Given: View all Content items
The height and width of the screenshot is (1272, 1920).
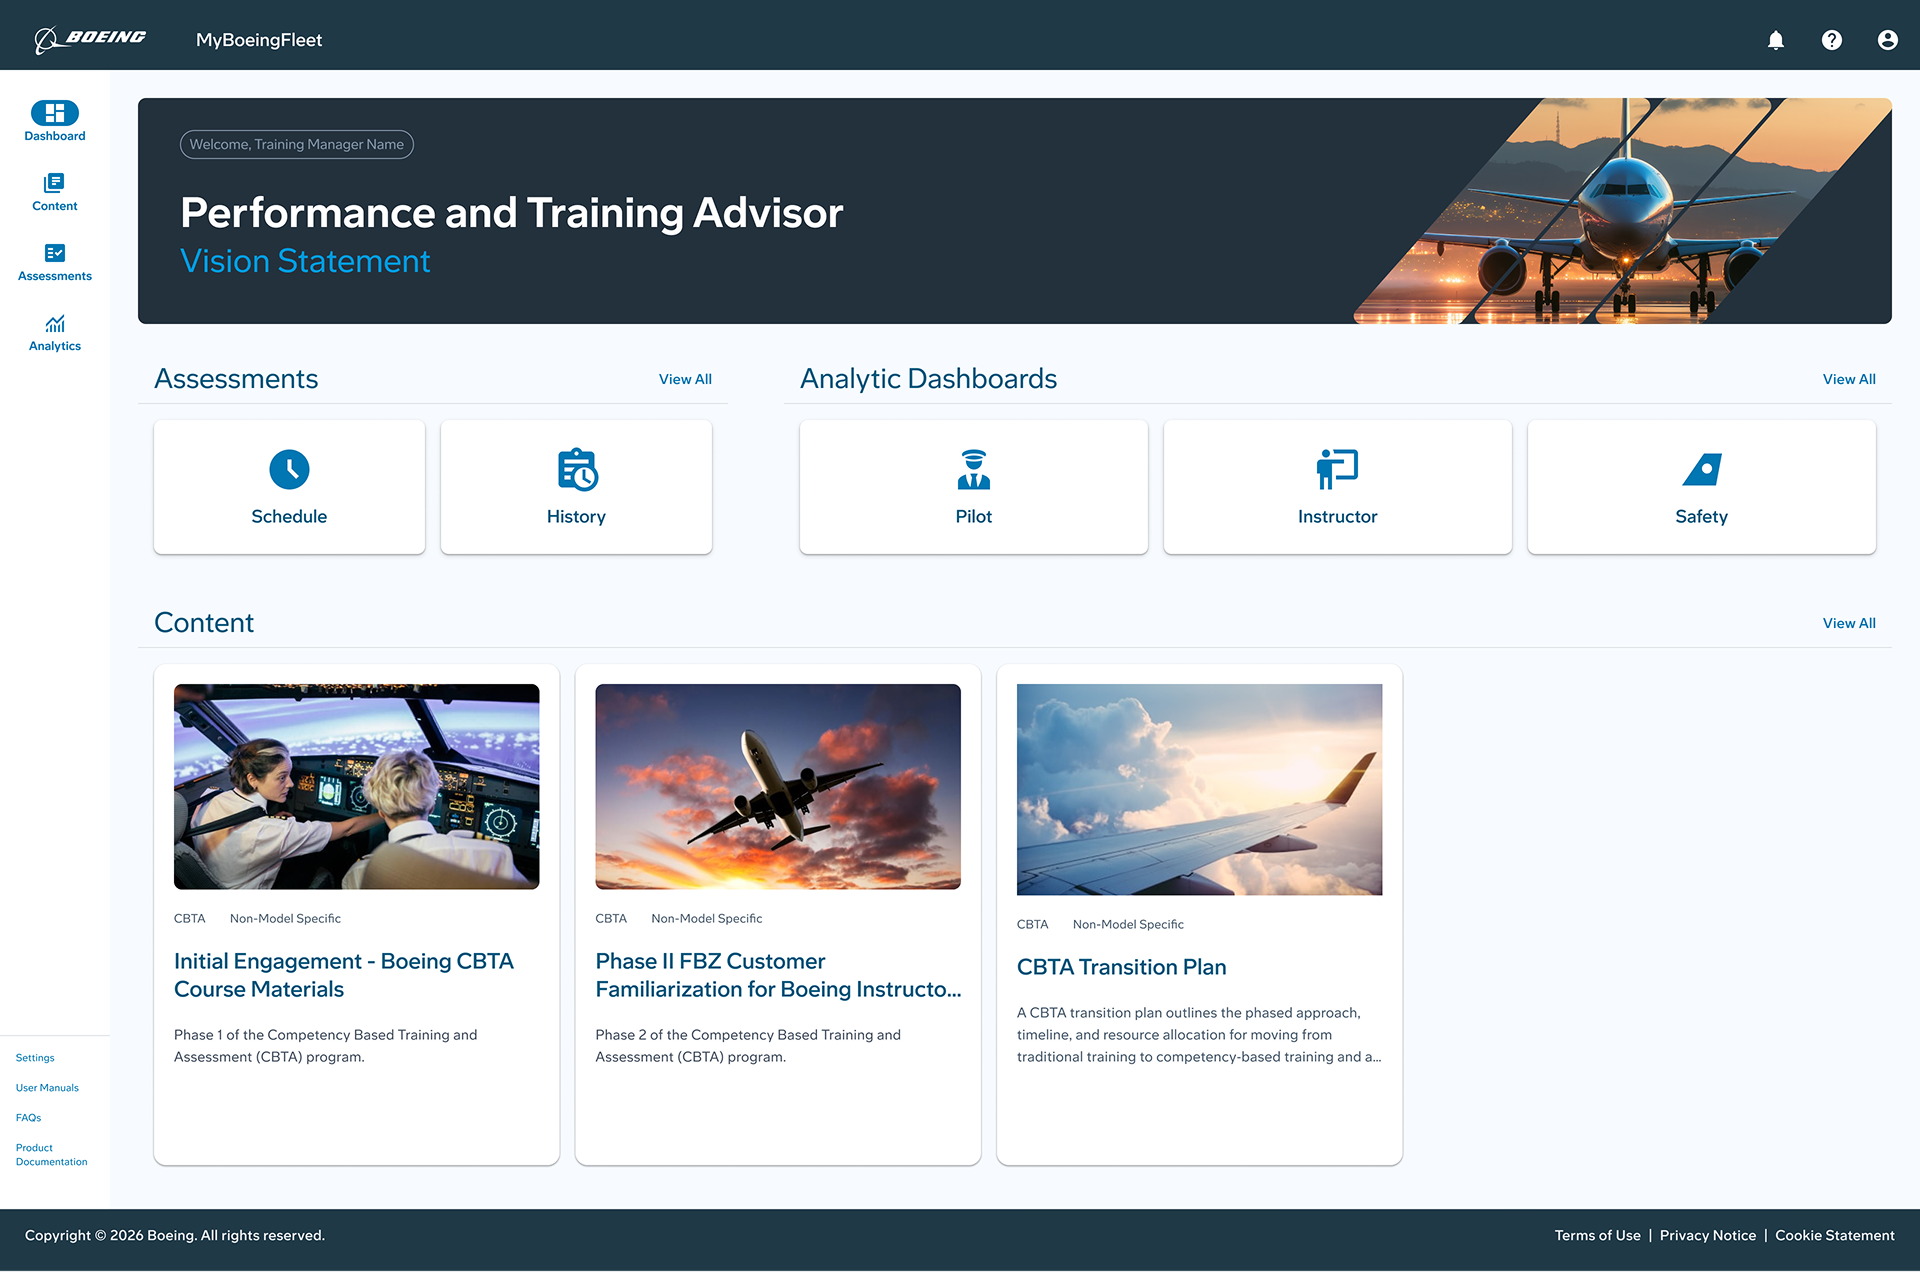Looking at the screenshot, I should pos(1849,623).
